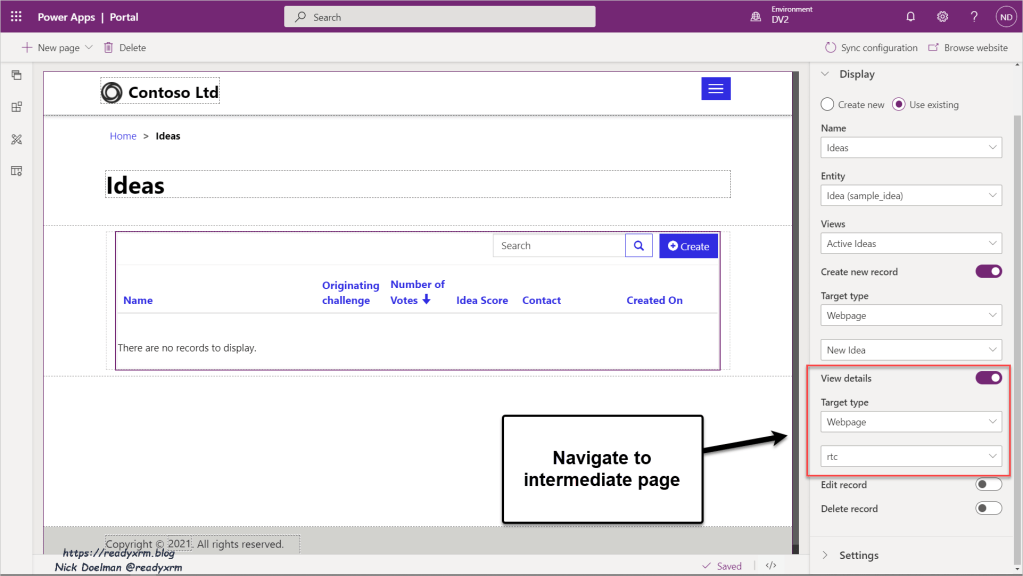Open the Components icon in left sidebar
The height and width of the screenshot is (576, 1023).
16,107
